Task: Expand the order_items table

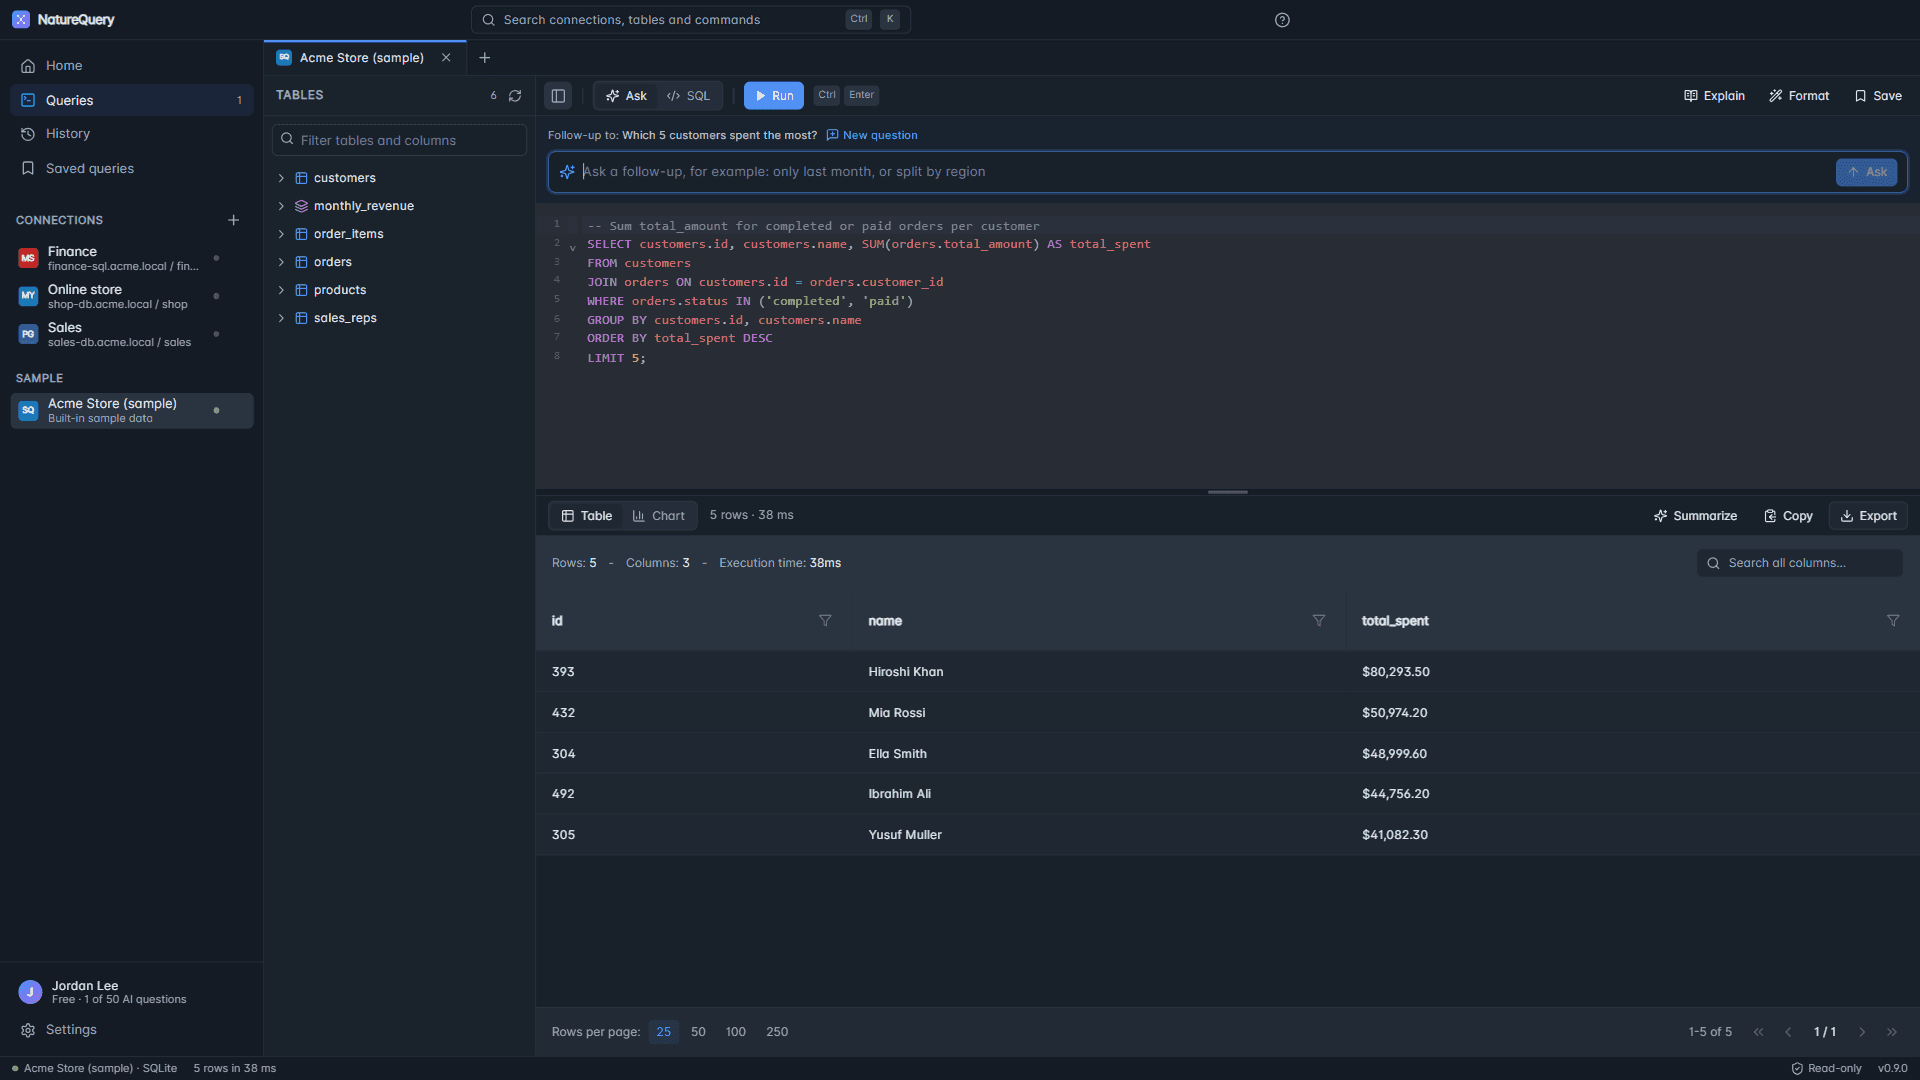Action: (281, 234)
